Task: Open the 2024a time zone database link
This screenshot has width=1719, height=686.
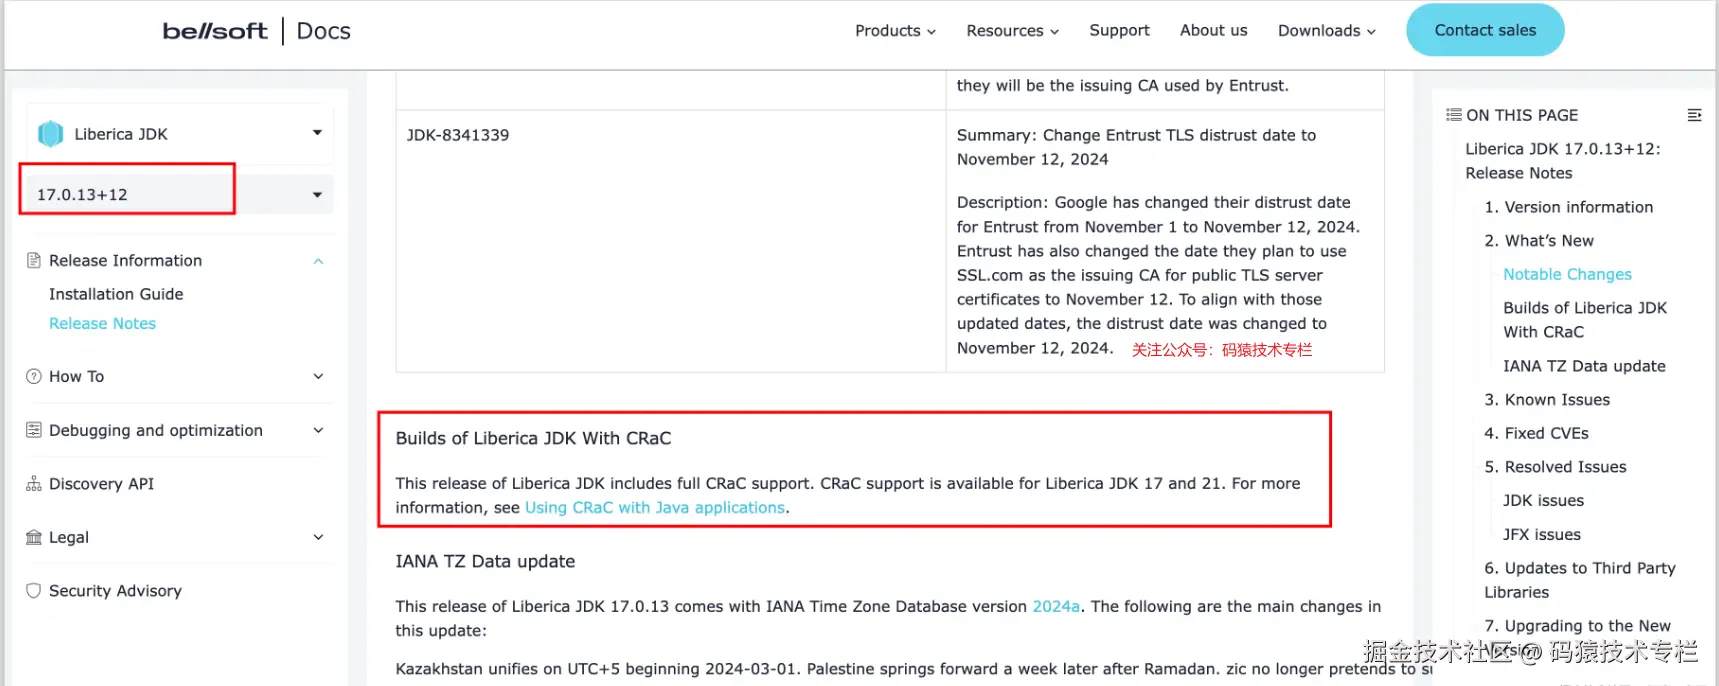Action: (1055, 607)
